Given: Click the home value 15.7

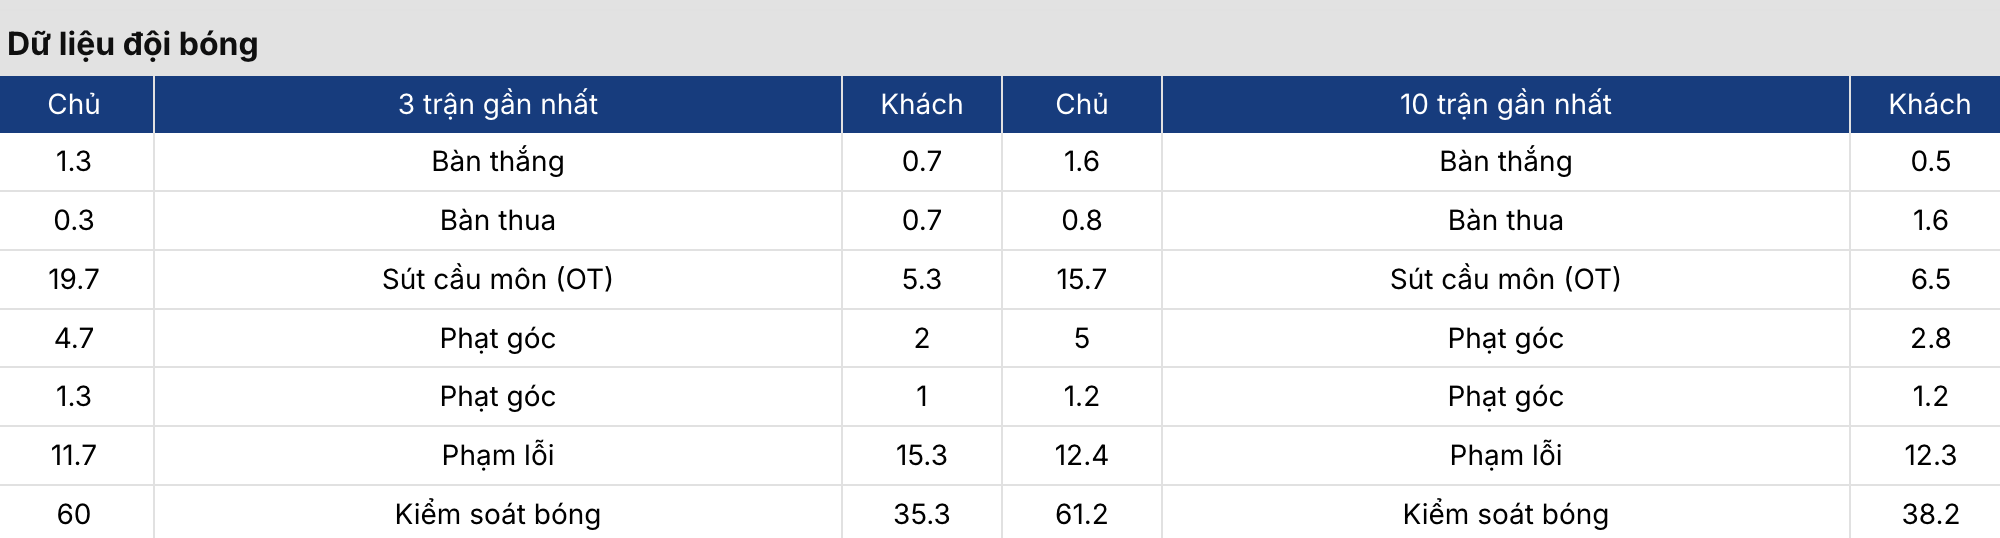Looking at the screenshot, I should (x=1082, y=279).
